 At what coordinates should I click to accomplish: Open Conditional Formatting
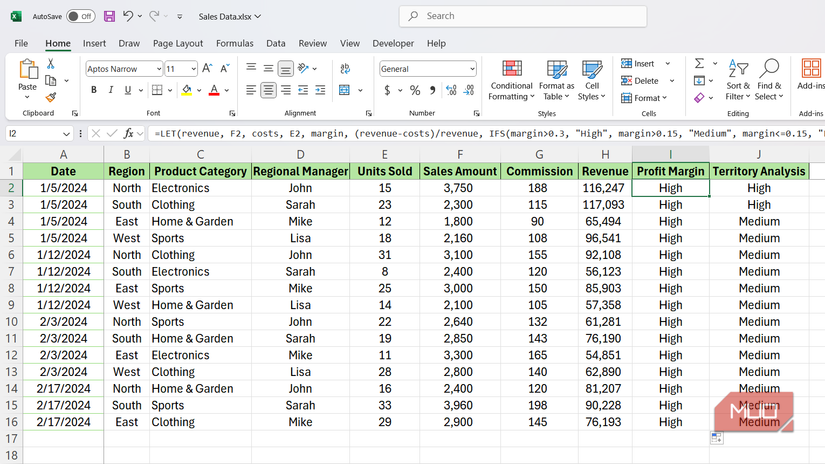click(x=511, y=79)
